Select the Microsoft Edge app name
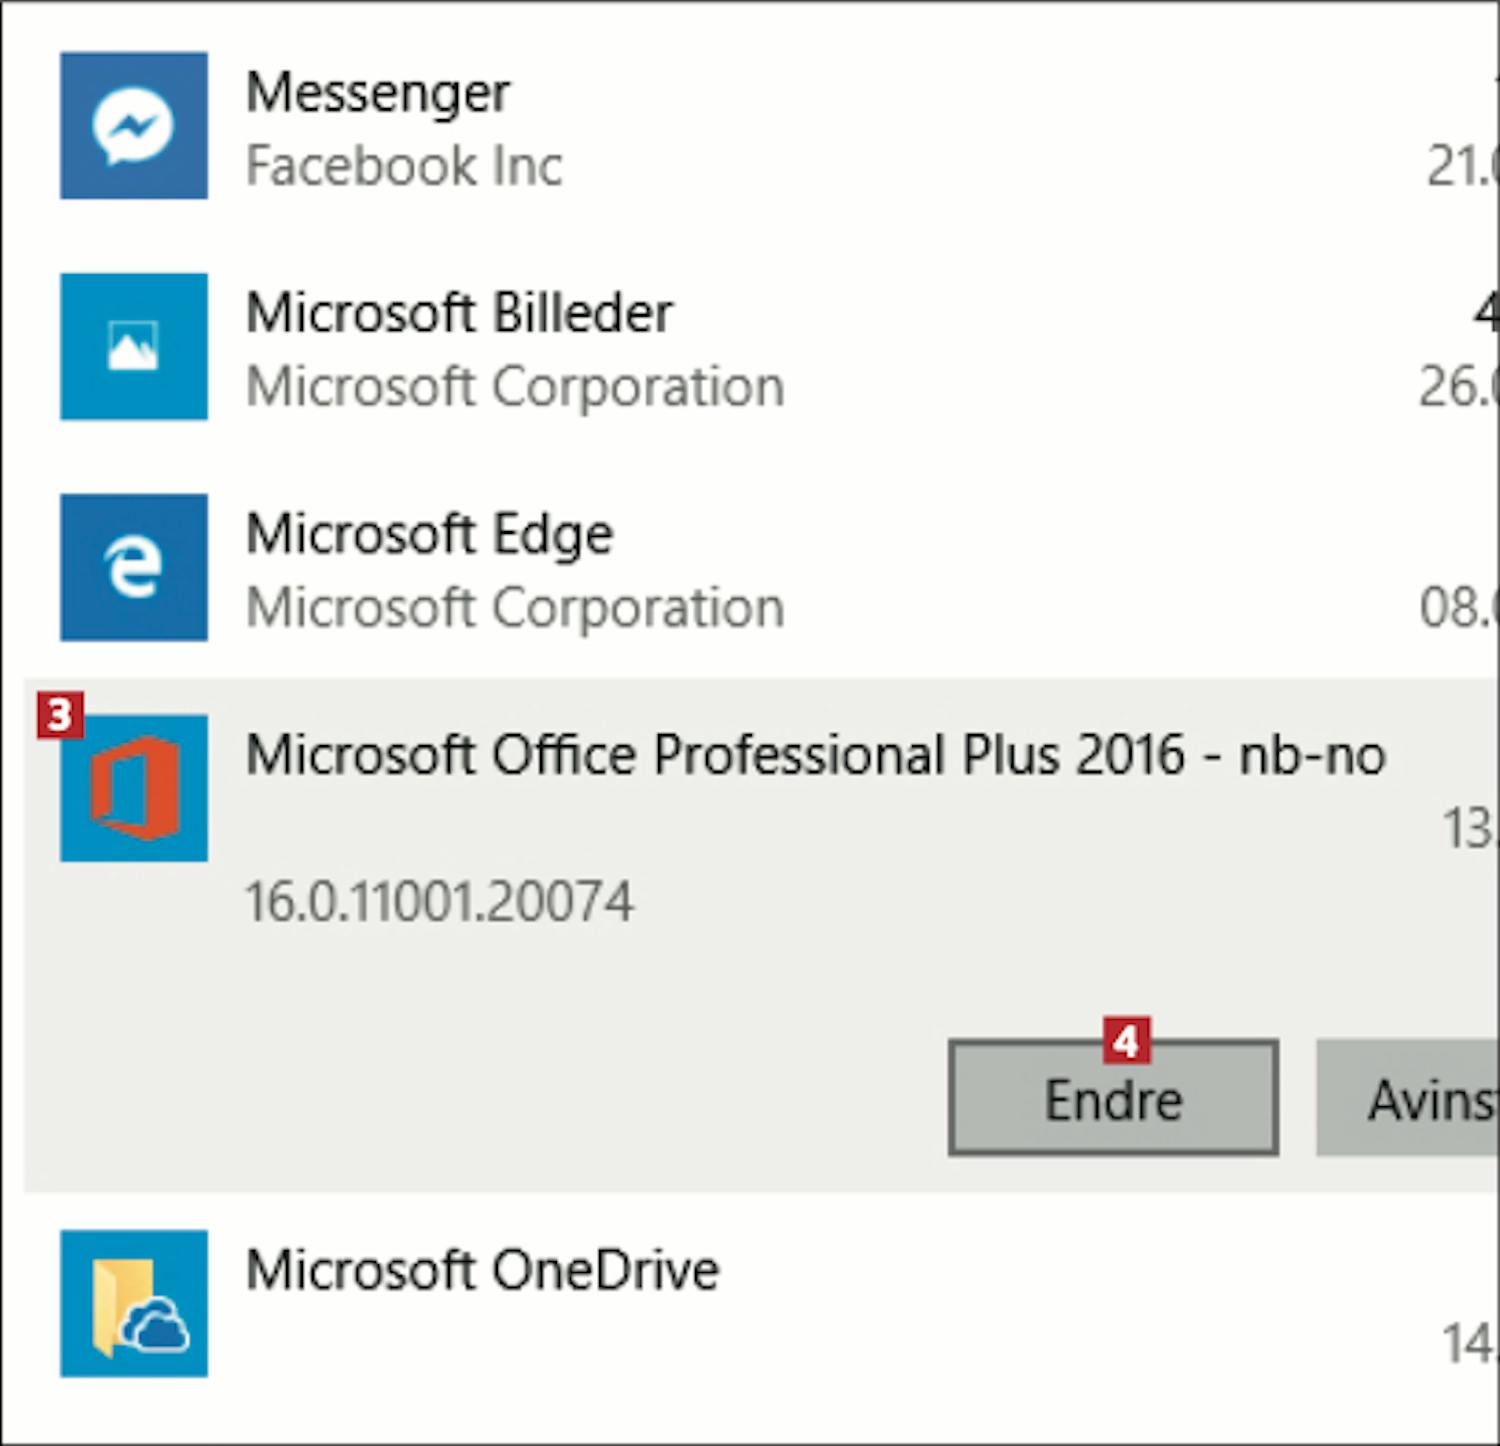The image size is (1500, 1446). (x=429, y=534)
